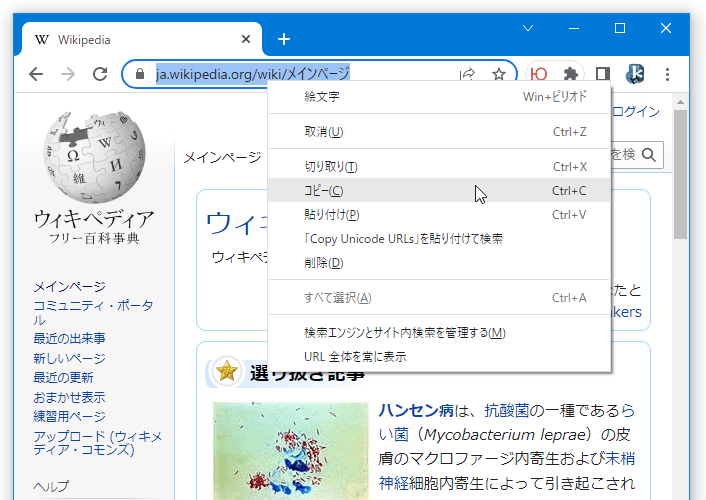Choose コピー(C) copy menu item
The width and height of the screenshot is (706, 500).
point(439,191)
